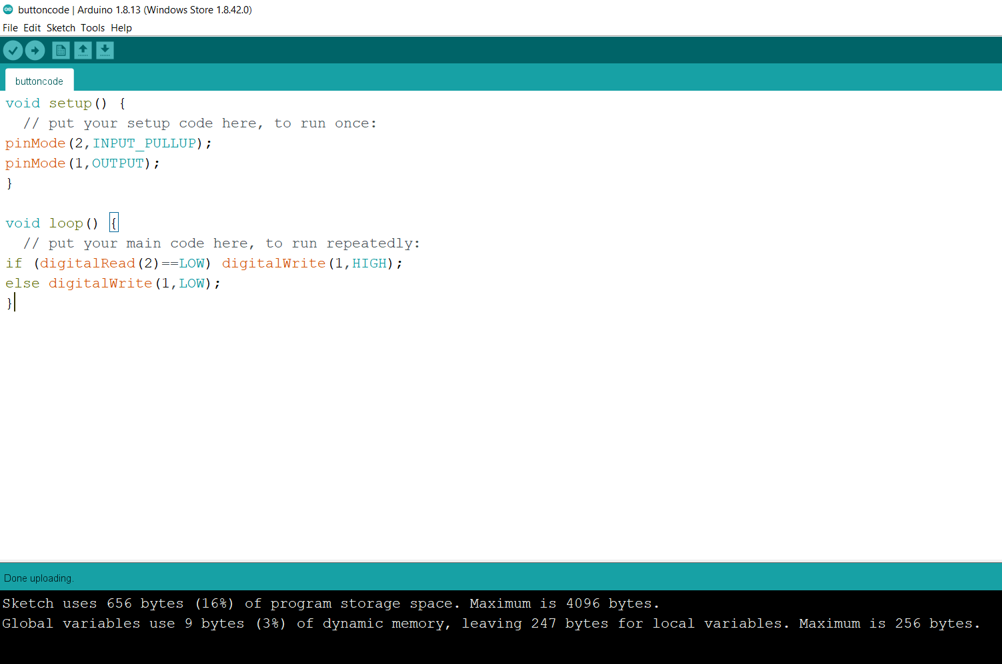Open a sketch with the Open icon
The image size is (1002, 664).
coord(82,50)
